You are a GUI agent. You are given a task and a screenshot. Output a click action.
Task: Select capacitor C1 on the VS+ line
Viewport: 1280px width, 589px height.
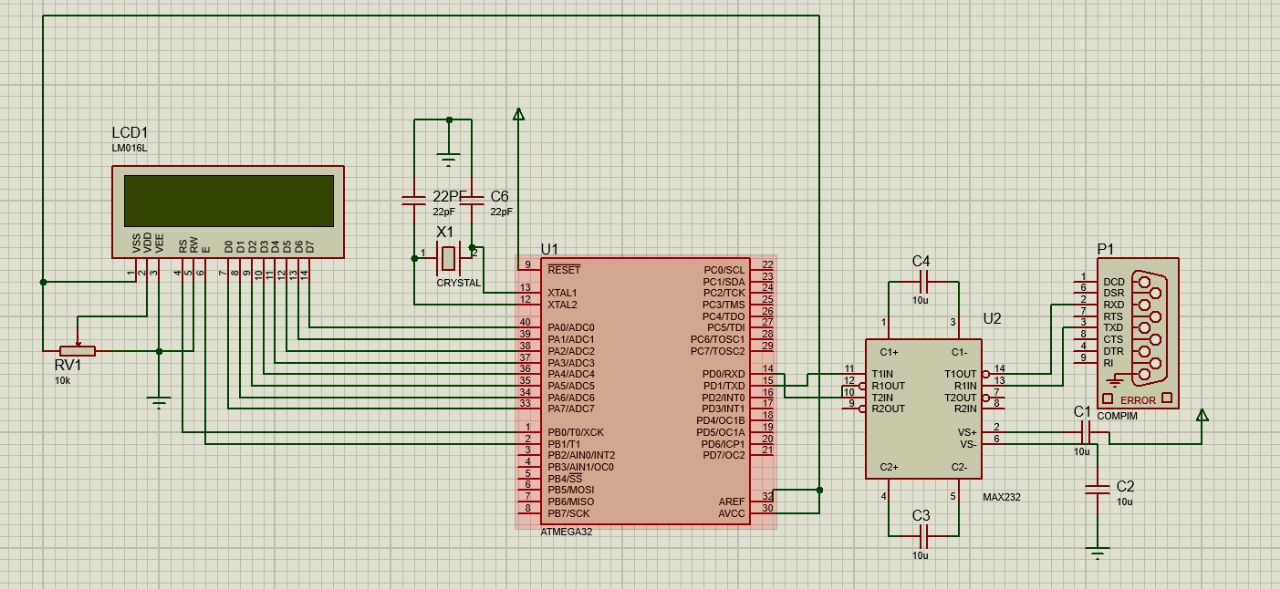(1086, 433)
